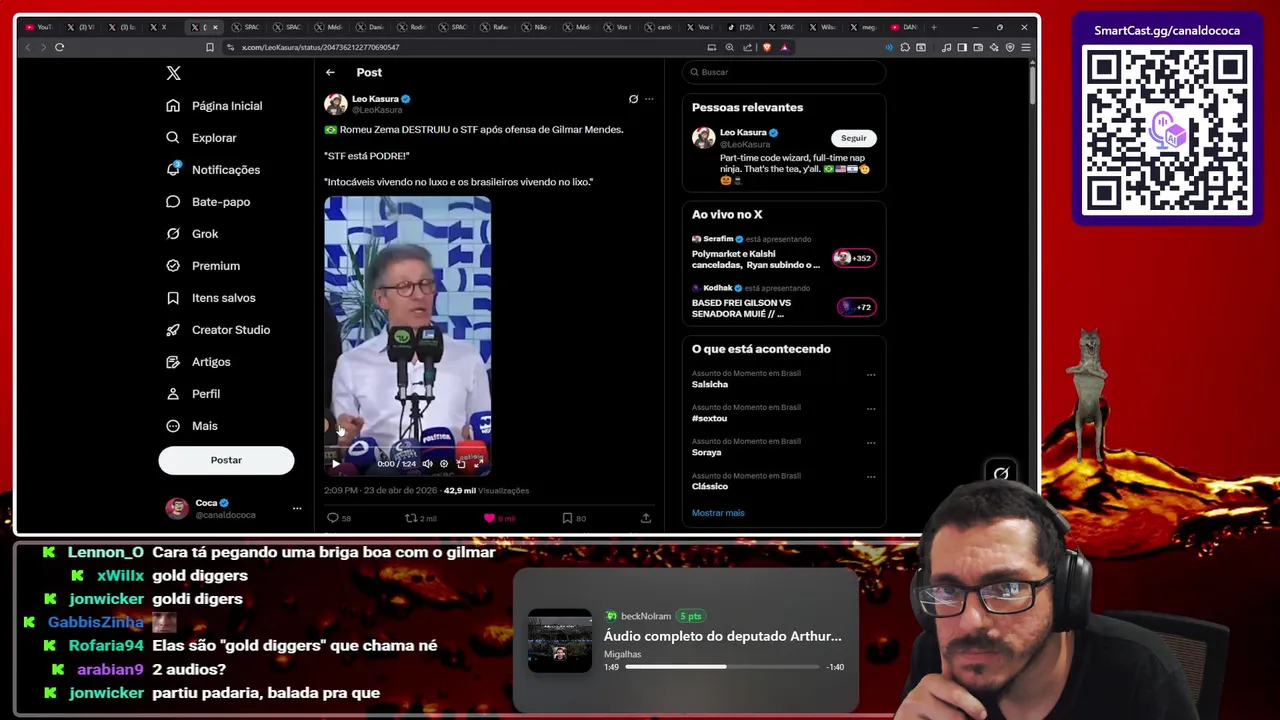The height and width of the screenshot is (720, 1280).
Task: Open more options for Soraya trend
Action: pos(871,443)
